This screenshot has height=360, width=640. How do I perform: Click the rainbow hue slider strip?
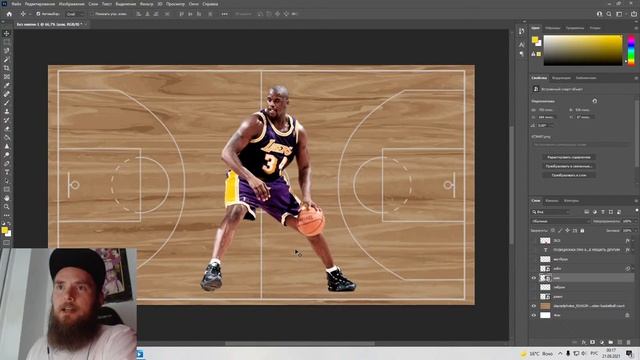pyautogui.click(x=631, y=50)
